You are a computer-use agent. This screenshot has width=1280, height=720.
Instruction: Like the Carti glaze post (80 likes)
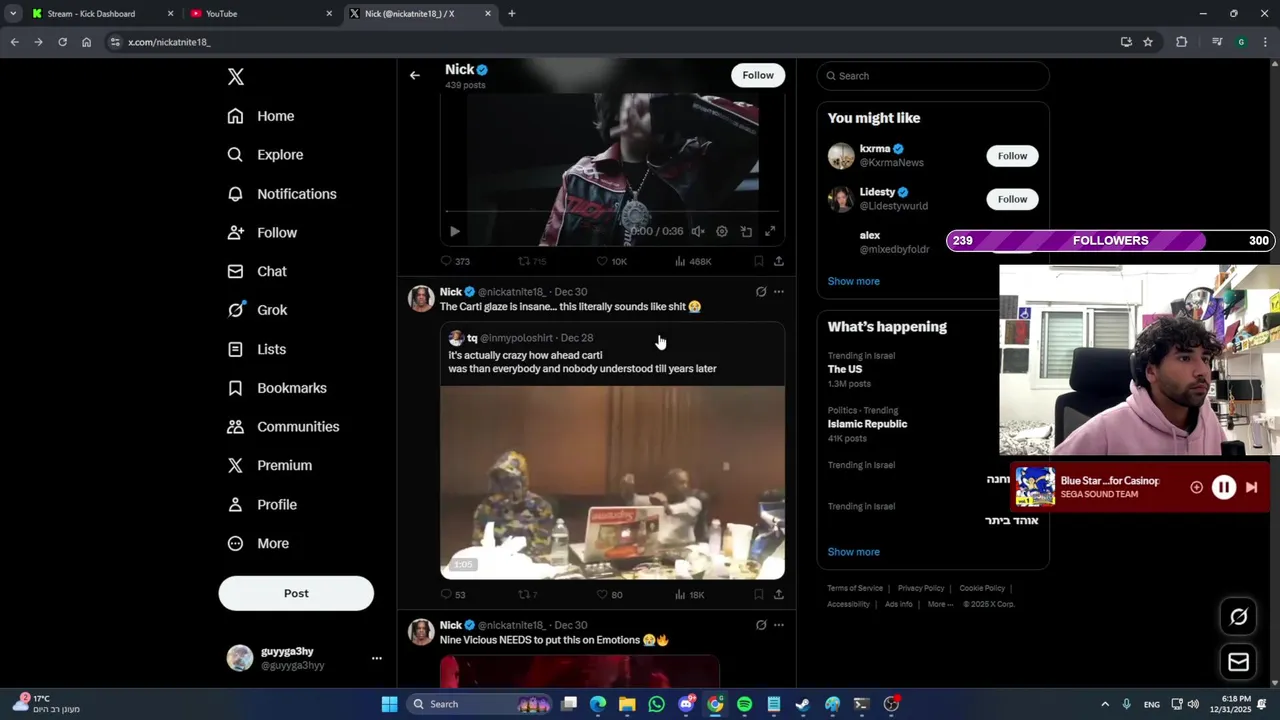[x=610, y=594]
